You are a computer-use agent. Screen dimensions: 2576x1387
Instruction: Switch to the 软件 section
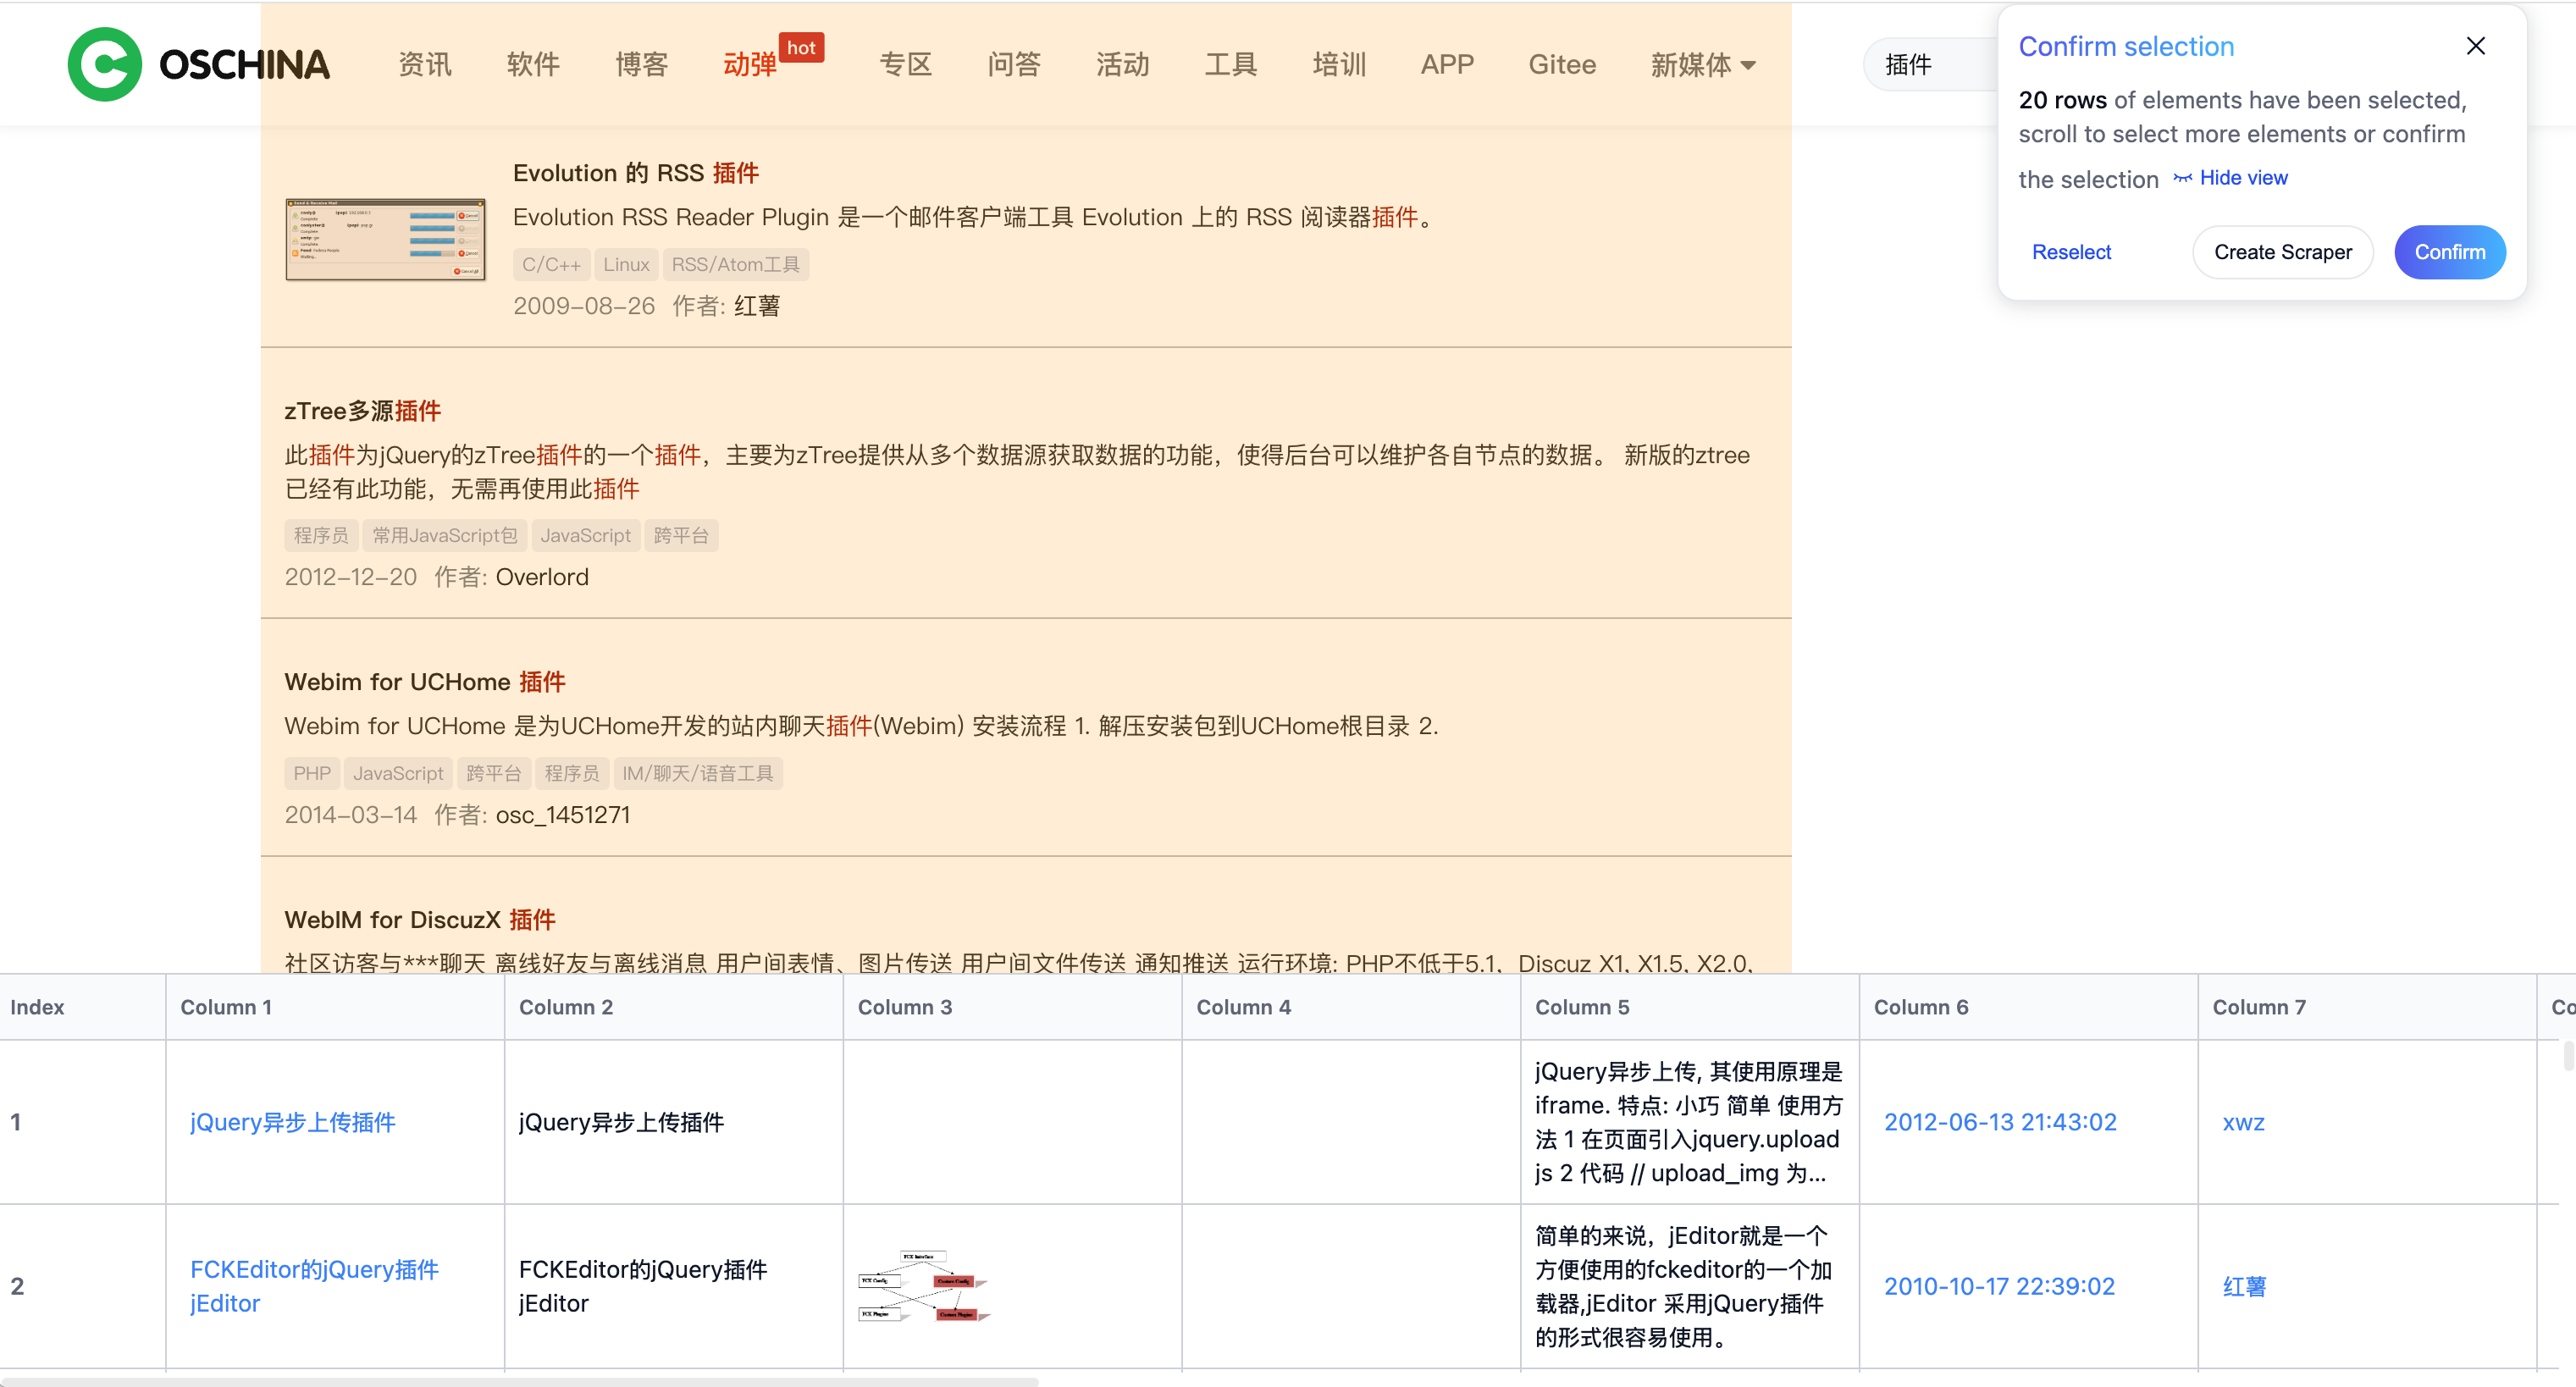coord(533,64)
